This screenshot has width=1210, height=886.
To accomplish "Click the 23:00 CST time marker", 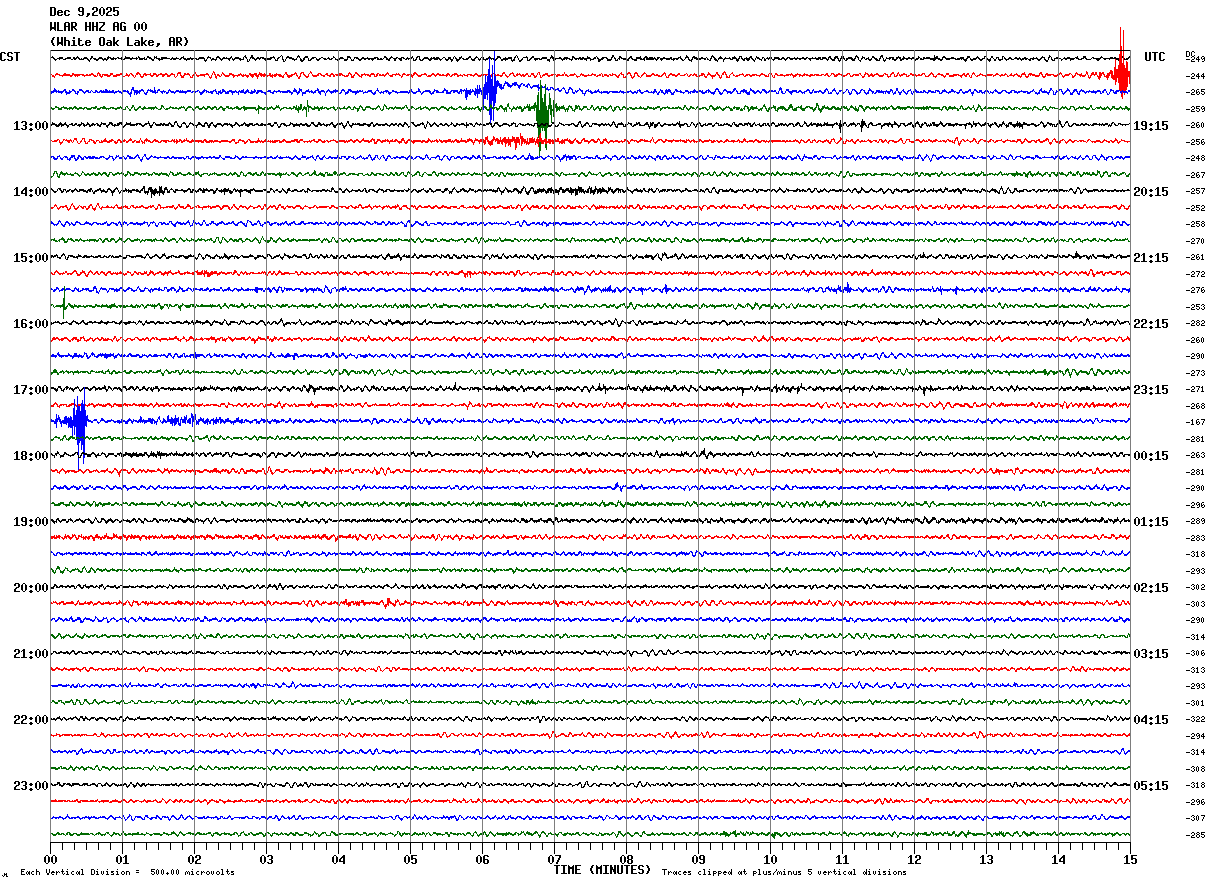I will click(30, 786).
